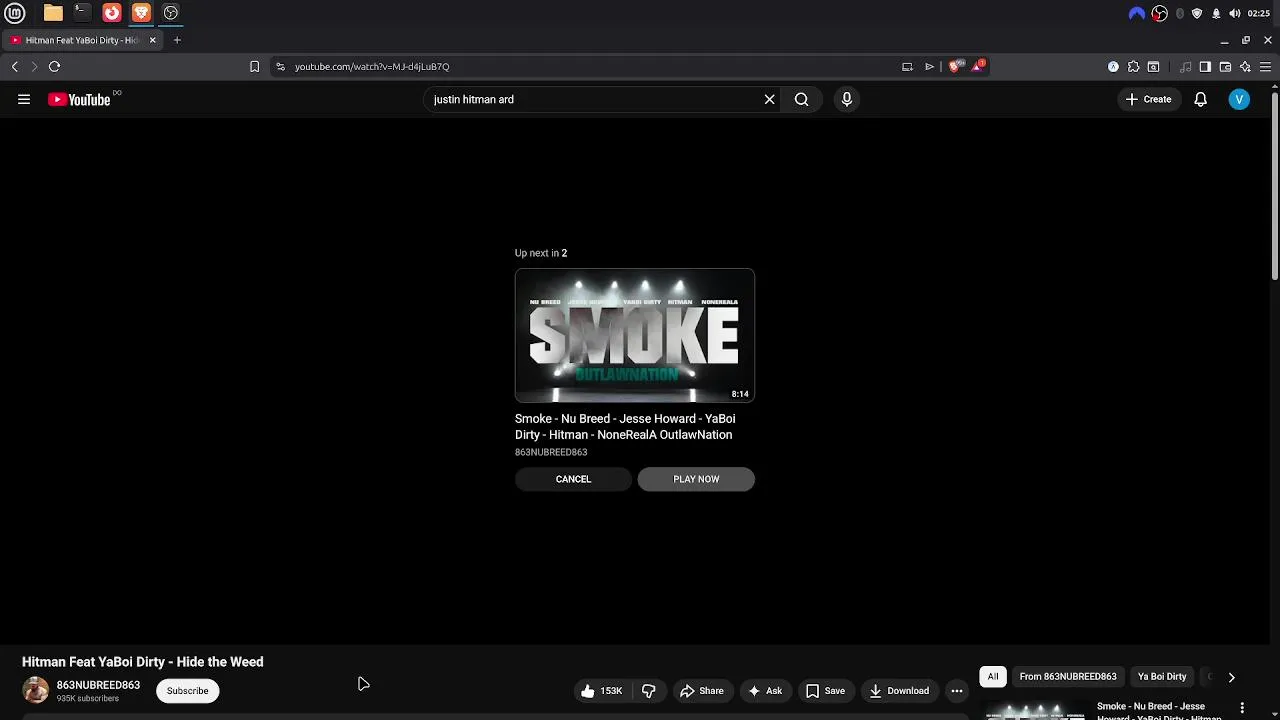This screenshot has height=720, width=1280.
Task: Launch Files manager from panel
Action: point(53,13)
